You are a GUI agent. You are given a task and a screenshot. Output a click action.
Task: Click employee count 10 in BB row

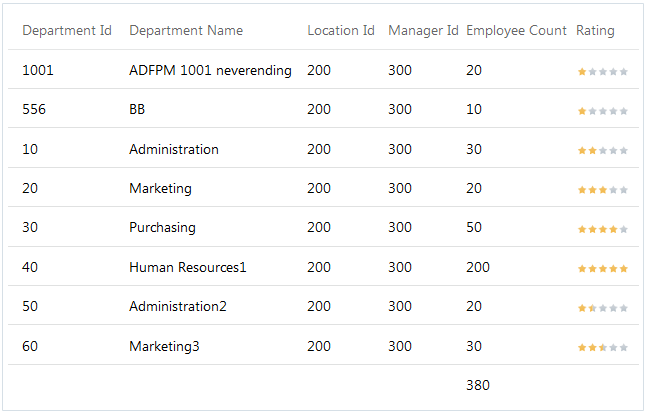pos(474,110)
